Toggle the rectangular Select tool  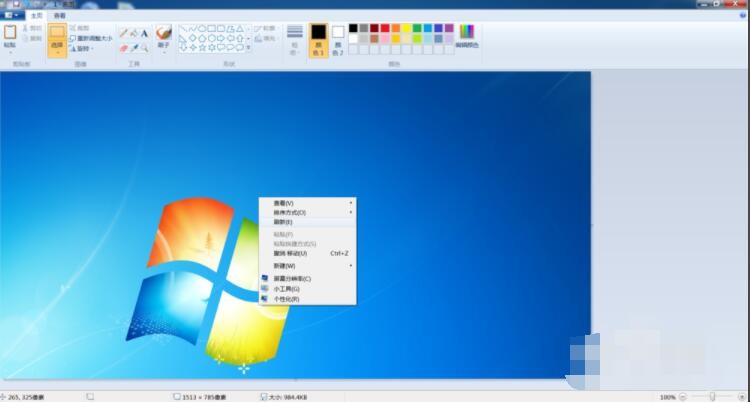[57, 32]
